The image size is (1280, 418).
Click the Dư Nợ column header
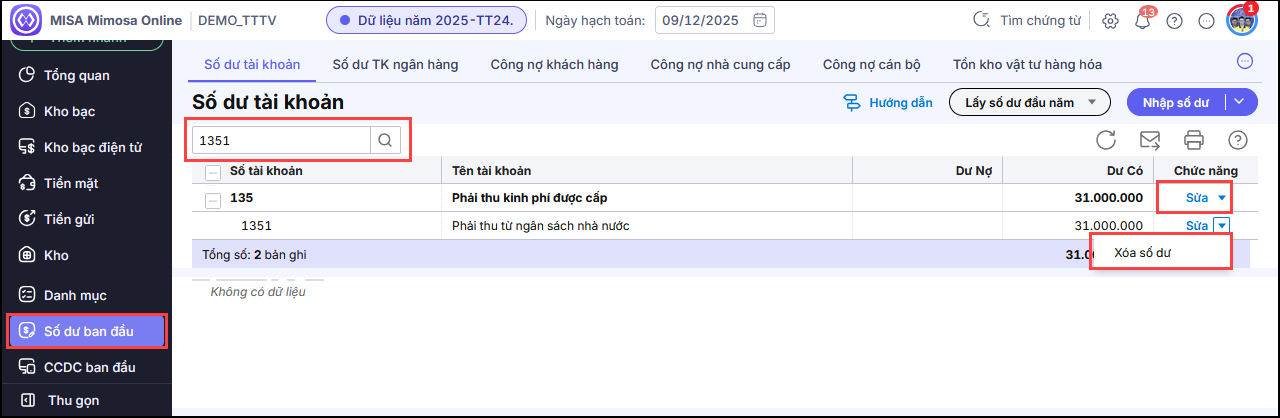(x=973, y=171)
